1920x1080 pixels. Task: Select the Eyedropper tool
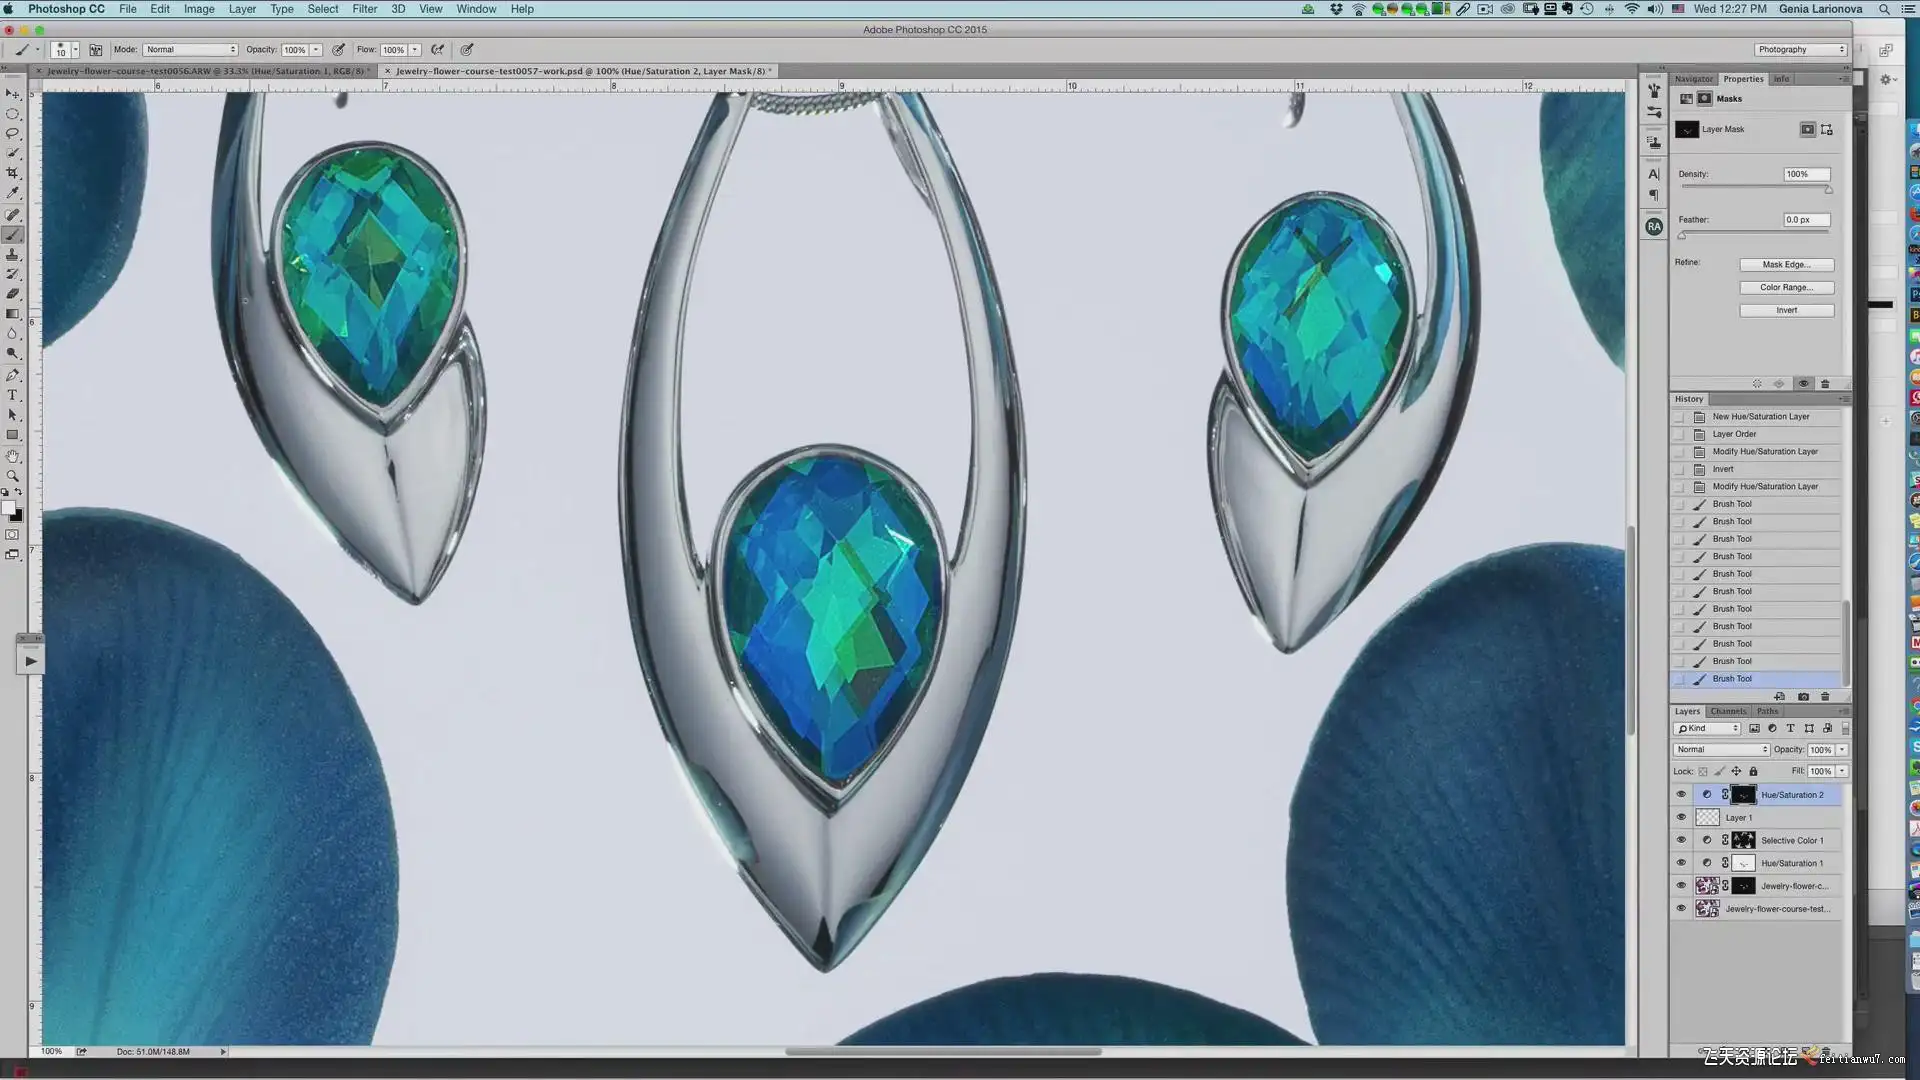pos(13,193)
